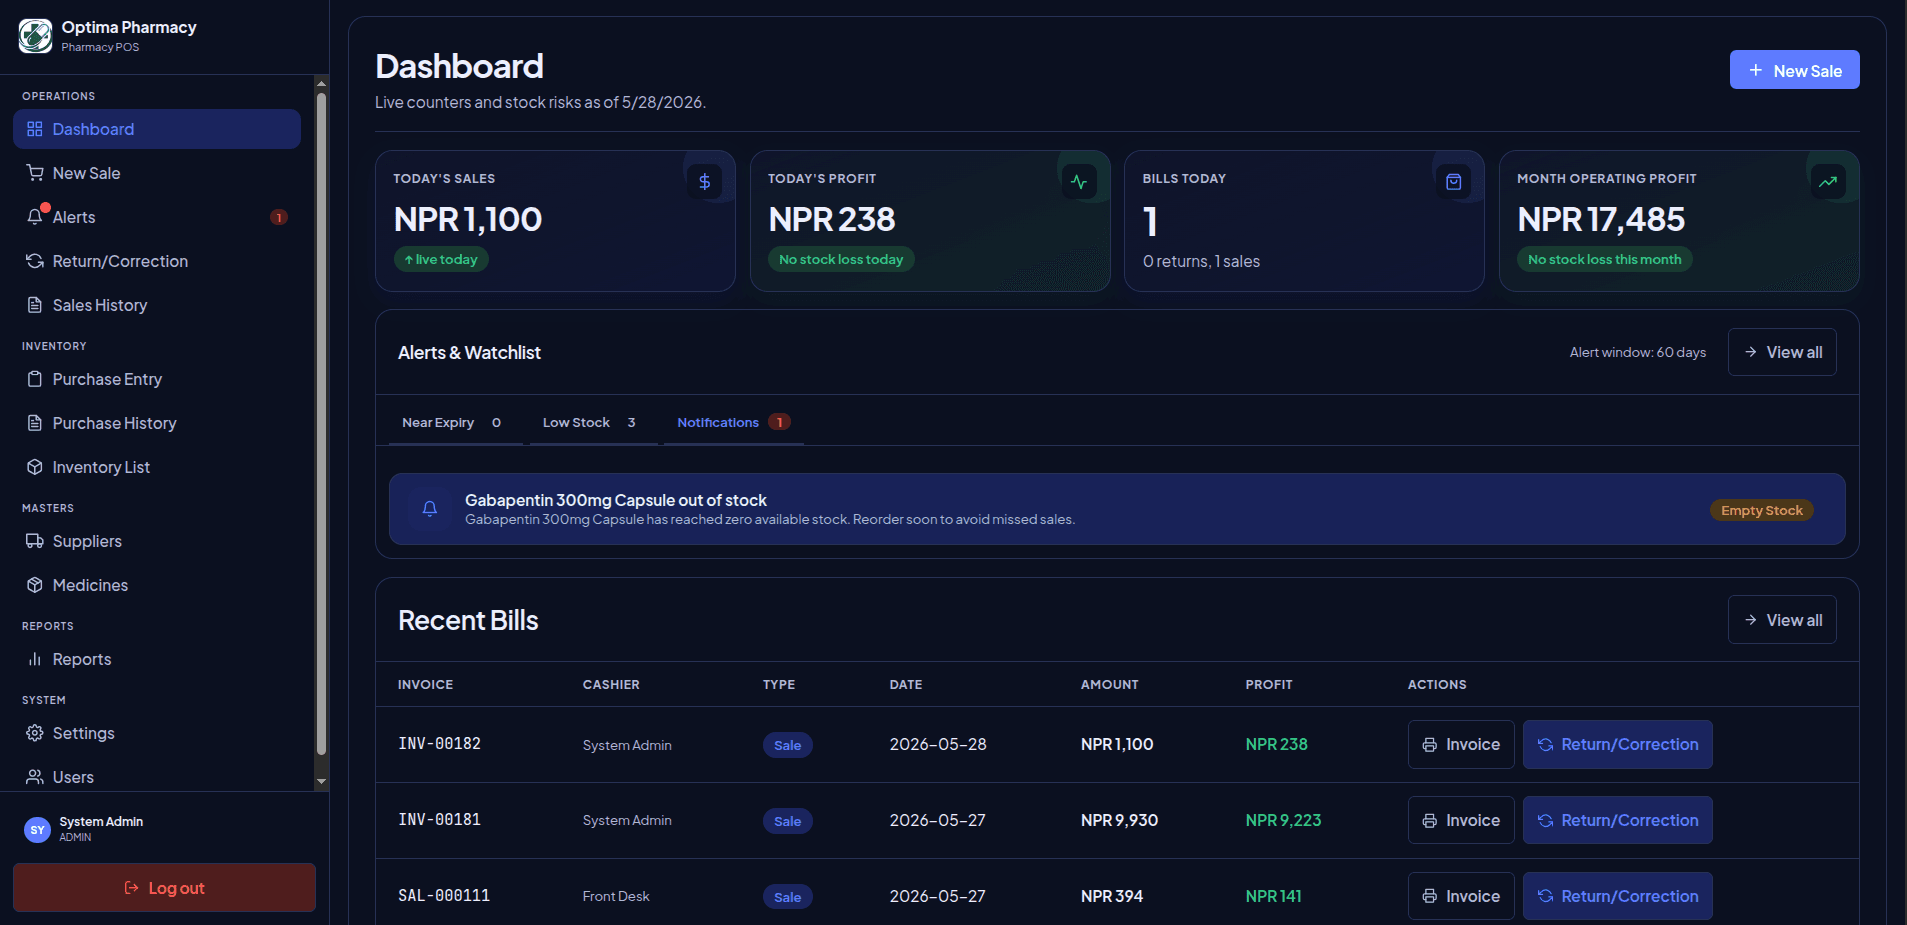Click the refresh icon in INV-00181 Return/Correction button
Screen dimensions: 1907x925
[x=1545, y=821]
